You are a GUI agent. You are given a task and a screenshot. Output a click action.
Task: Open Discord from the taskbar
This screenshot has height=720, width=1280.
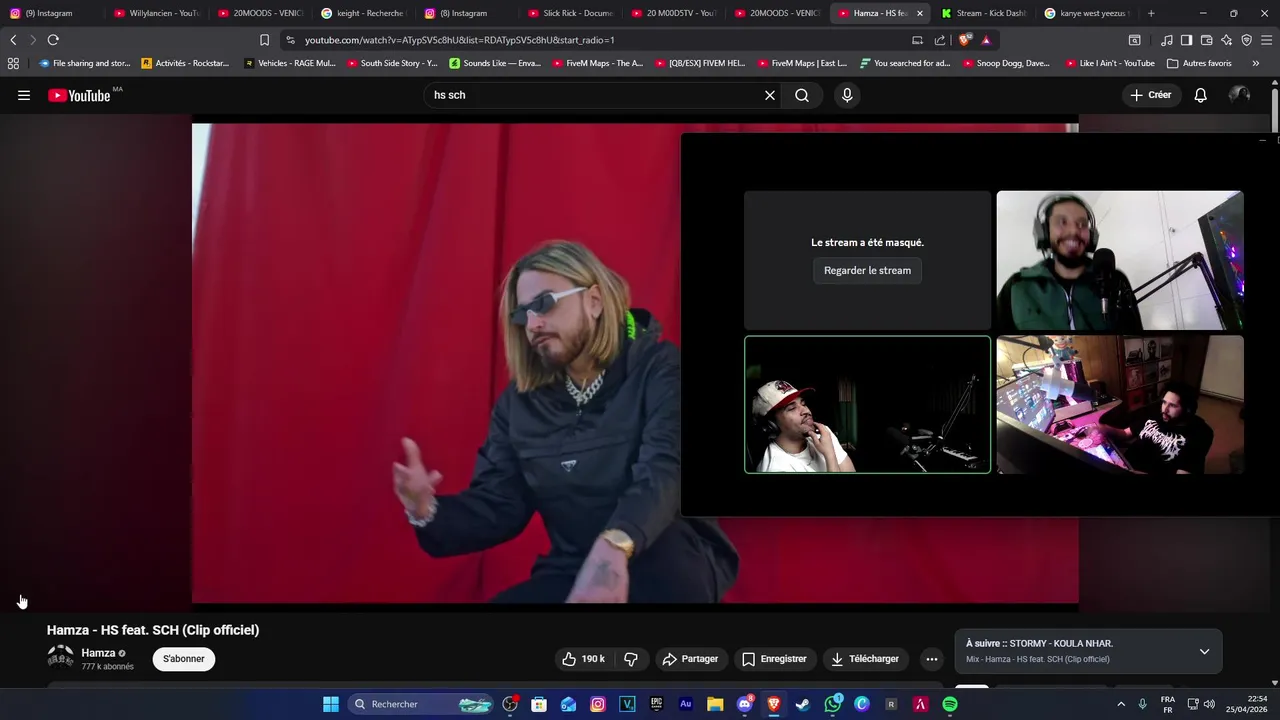745,704
